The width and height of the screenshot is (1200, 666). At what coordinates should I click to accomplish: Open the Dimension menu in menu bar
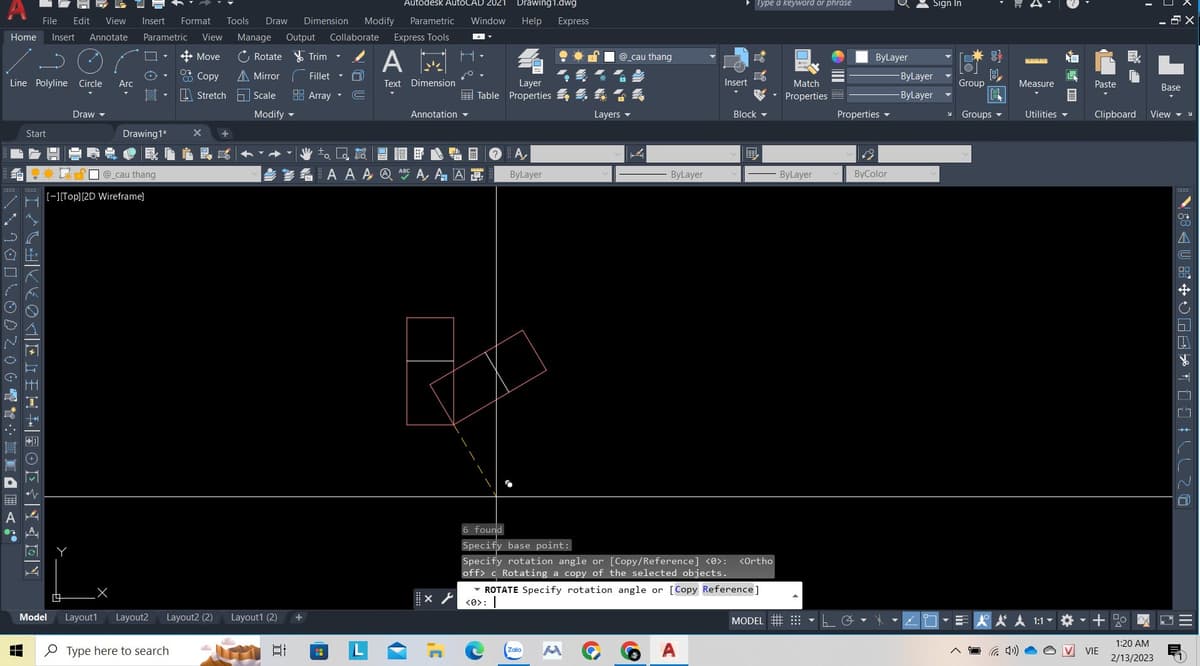(x=326, y=20)
